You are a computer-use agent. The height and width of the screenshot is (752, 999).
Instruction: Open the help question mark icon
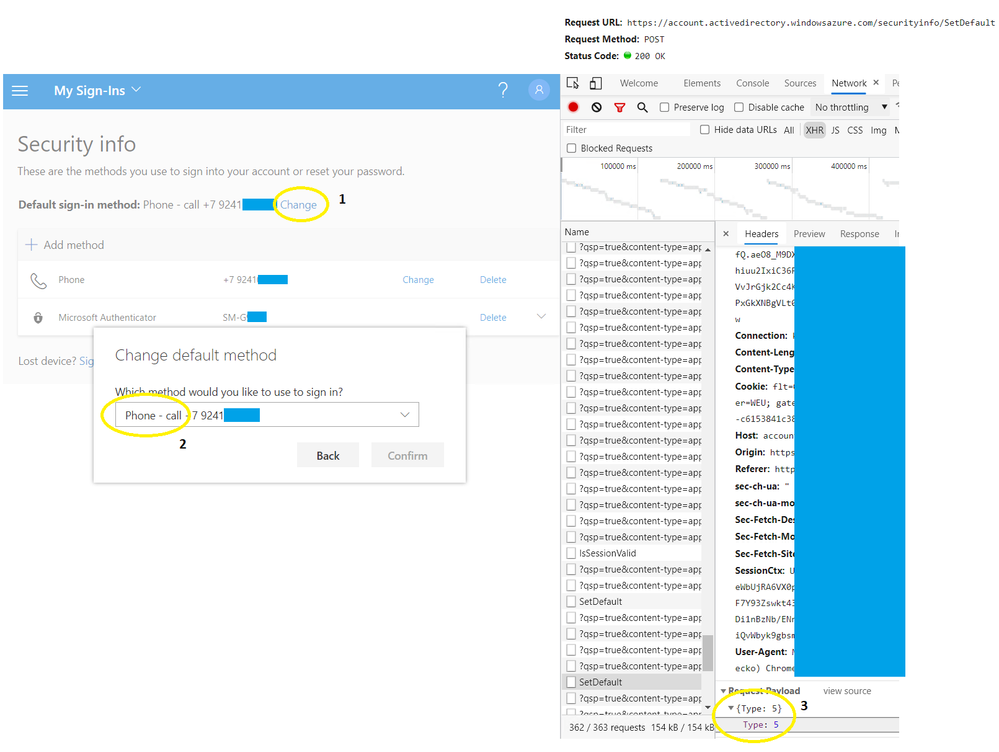point(503,90)
